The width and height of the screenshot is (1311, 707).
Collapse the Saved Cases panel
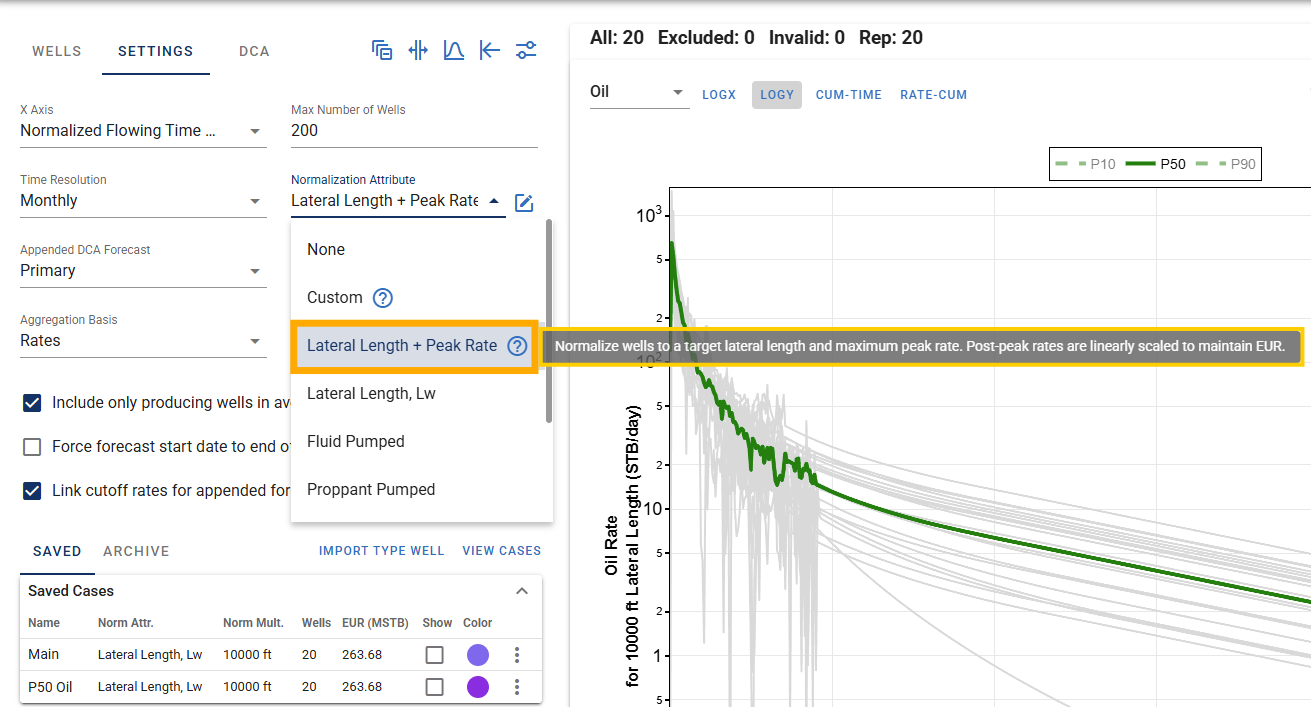(522, 591)
